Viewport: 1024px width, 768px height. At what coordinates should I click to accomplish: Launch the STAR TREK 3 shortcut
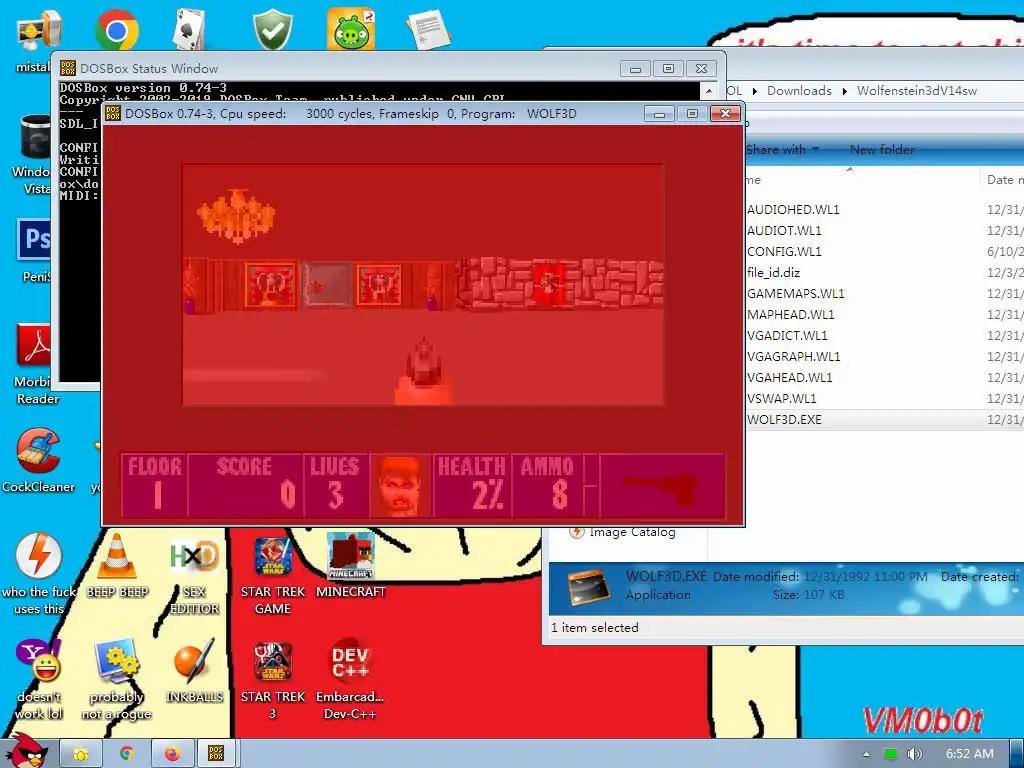tap(272, 679)
